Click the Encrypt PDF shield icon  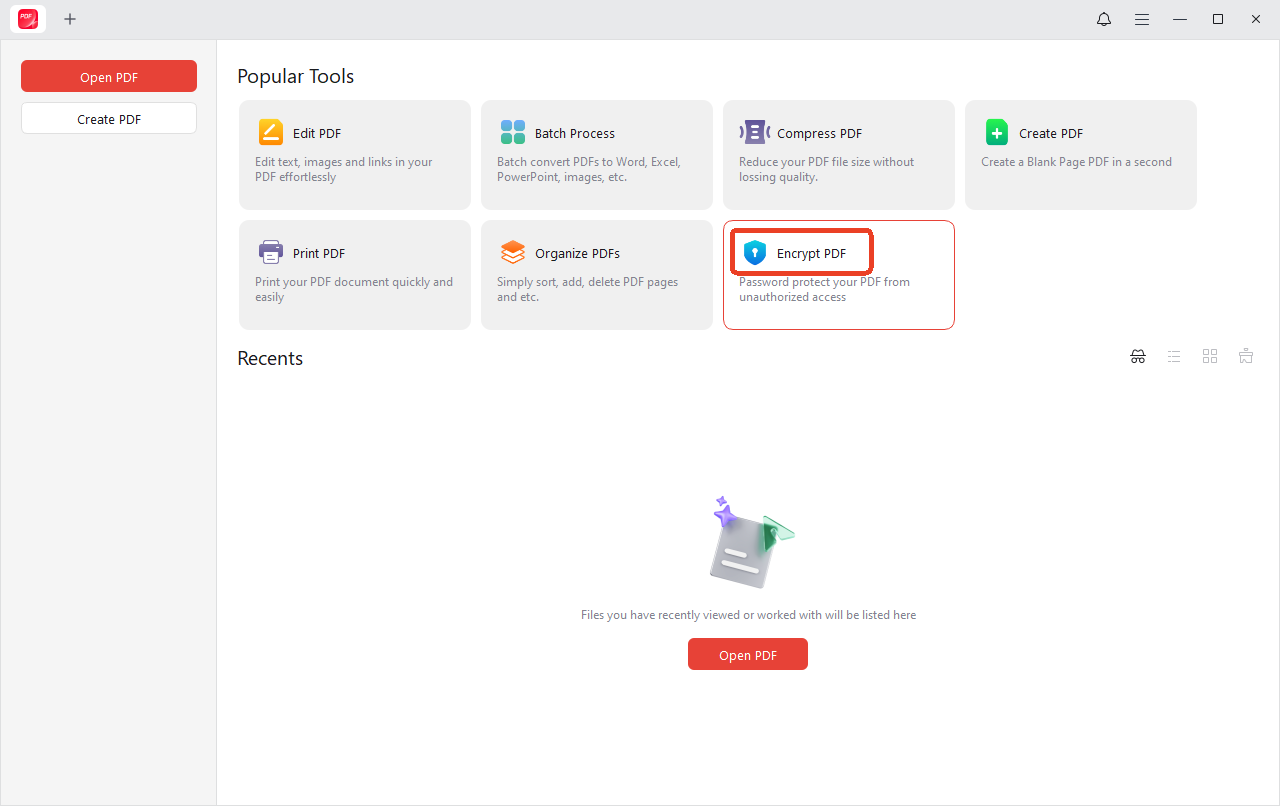point(755,253)
